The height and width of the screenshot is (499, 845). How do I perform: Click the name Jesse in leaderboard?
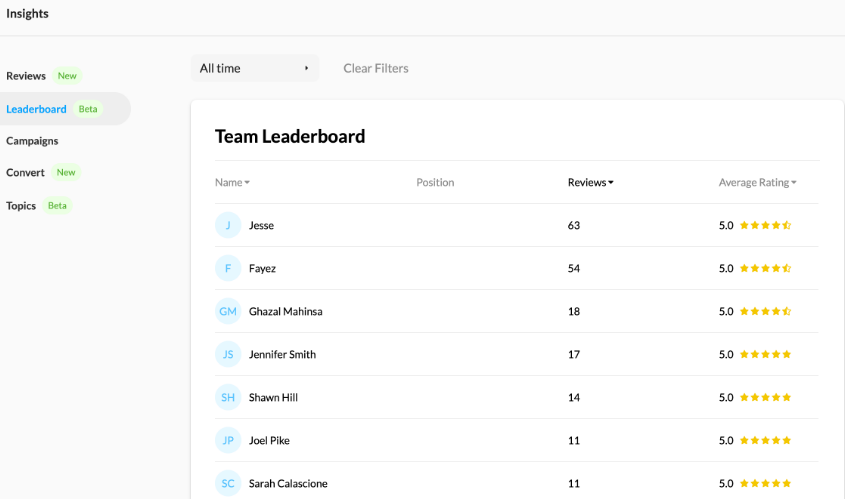click(x=261, y=225)
